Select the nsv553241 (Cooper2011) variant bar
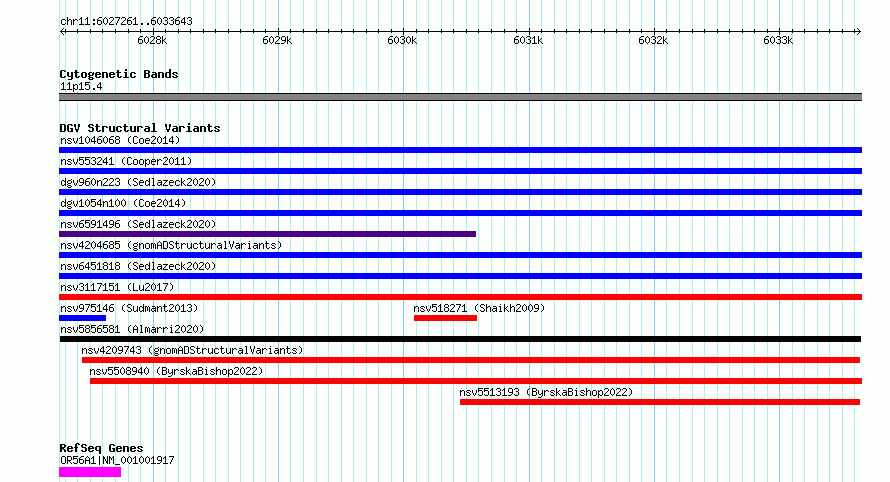890x482 pixels. (x=460, y=171)
